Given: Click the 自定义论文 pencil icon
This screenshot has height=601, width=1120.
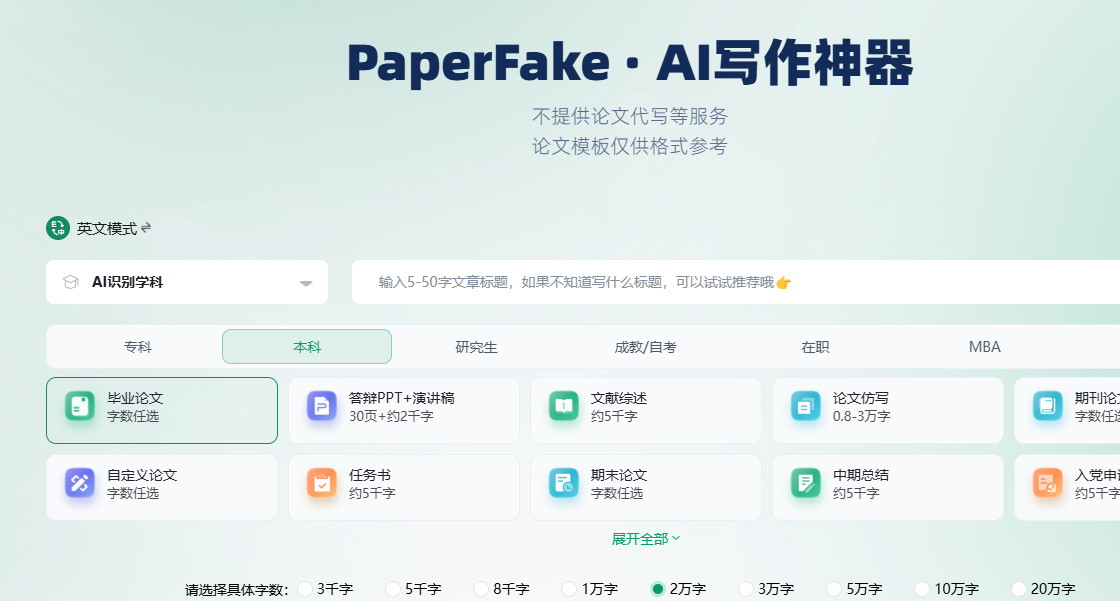Looking at the screenshot, I should 80,483.
